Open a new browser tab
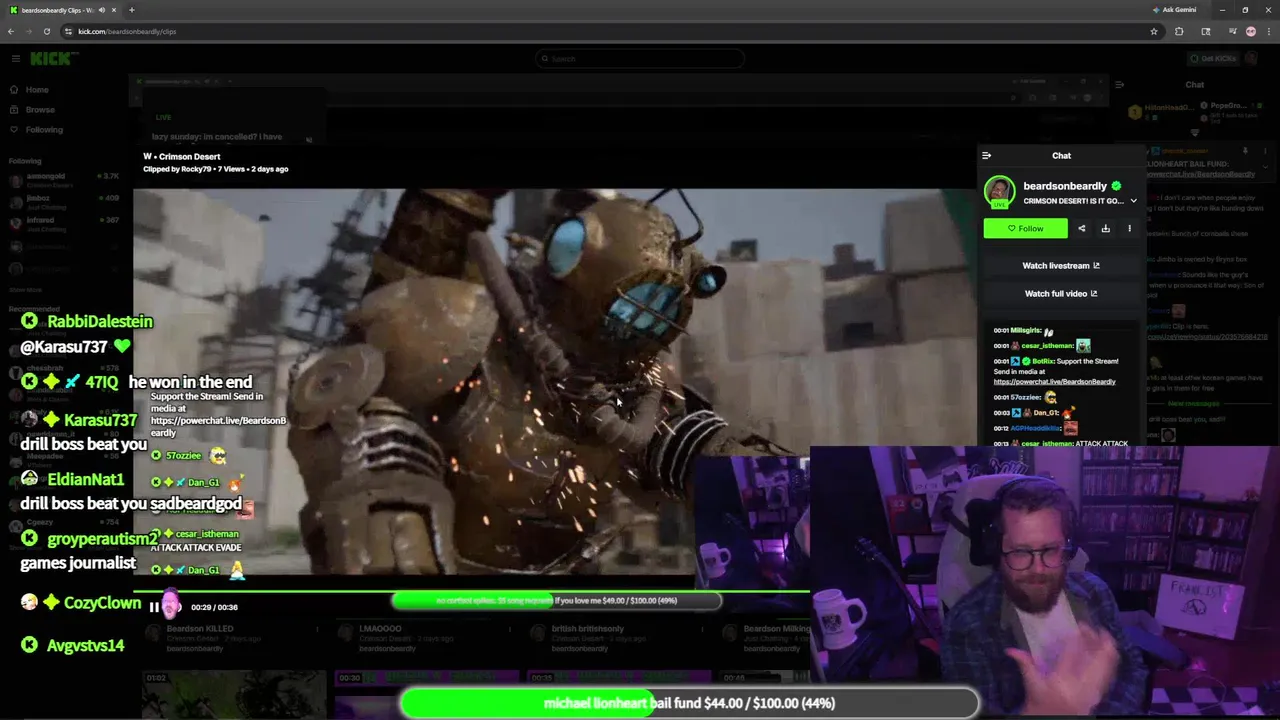Screen dimensions: 1280x720 (x=131, y=10)
